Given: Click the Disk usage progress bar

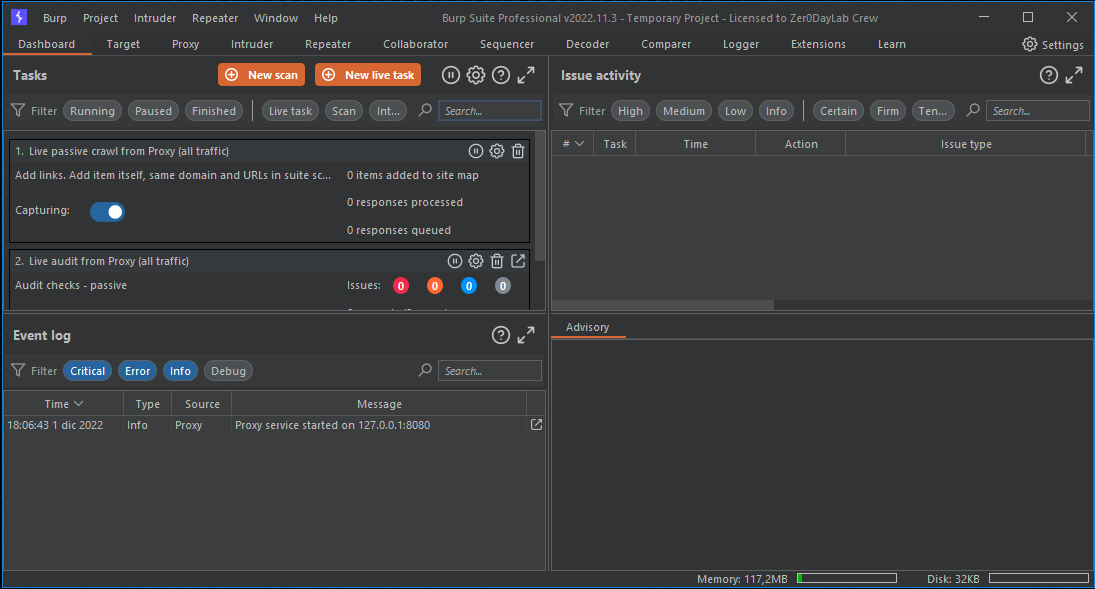Looking at the screenshot, I should [1038, 579].
